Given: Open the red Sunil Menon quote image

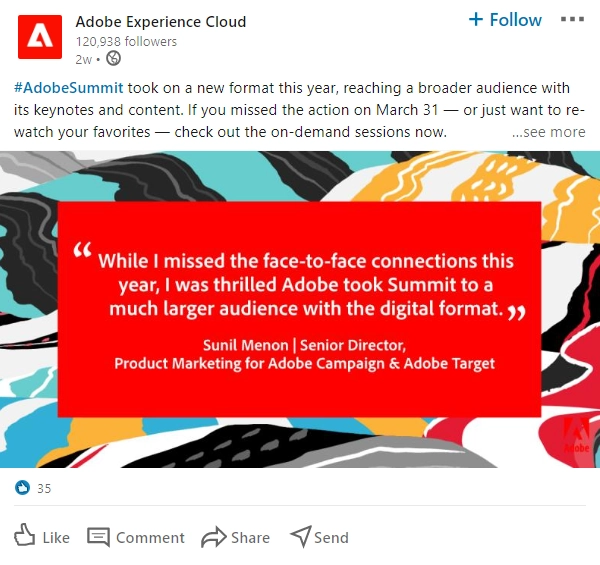Looking at the screenshot, I should pos(300,308).
